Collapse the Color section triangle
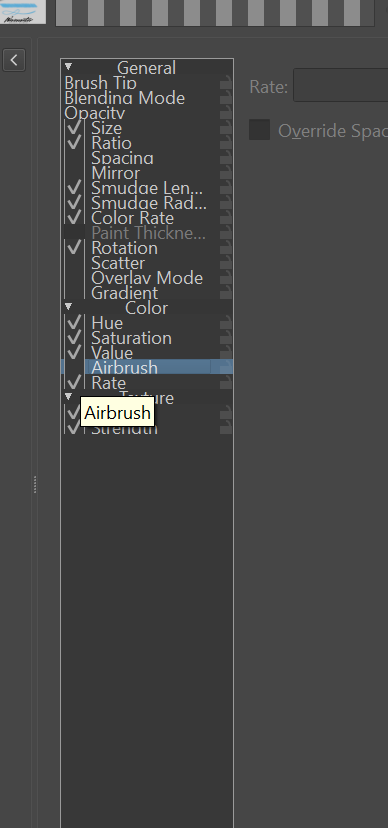 pos(68,306)
